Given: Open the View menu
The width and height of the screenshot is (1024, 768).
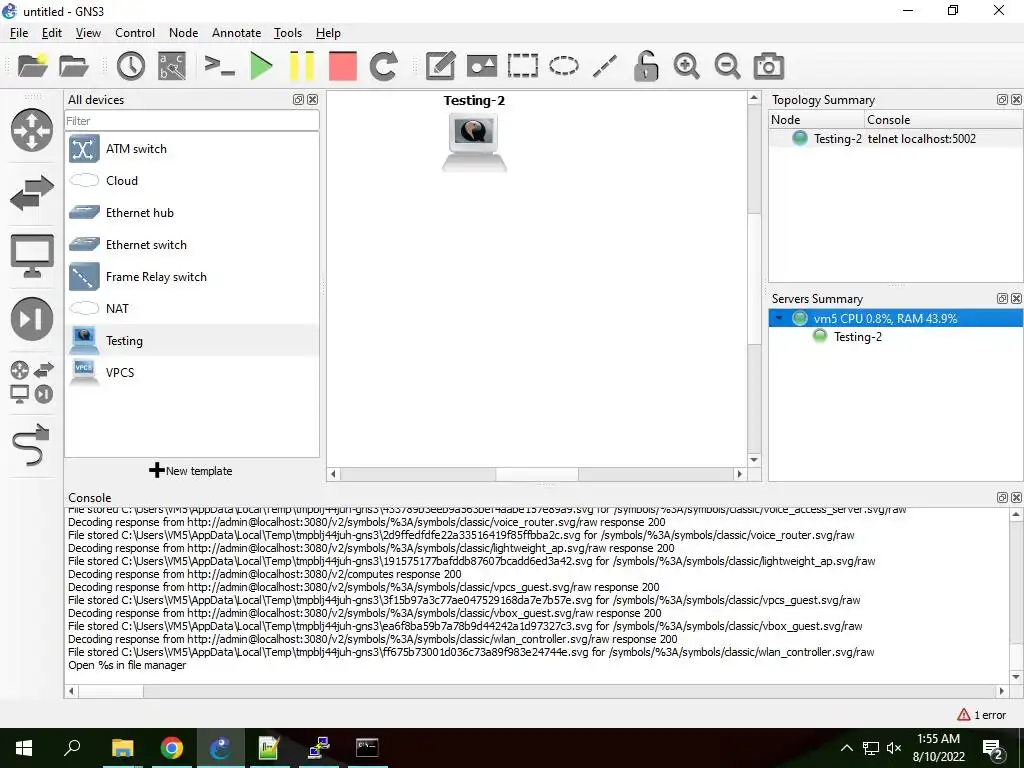Looking at the screenshot, I should tap(88, 33).
